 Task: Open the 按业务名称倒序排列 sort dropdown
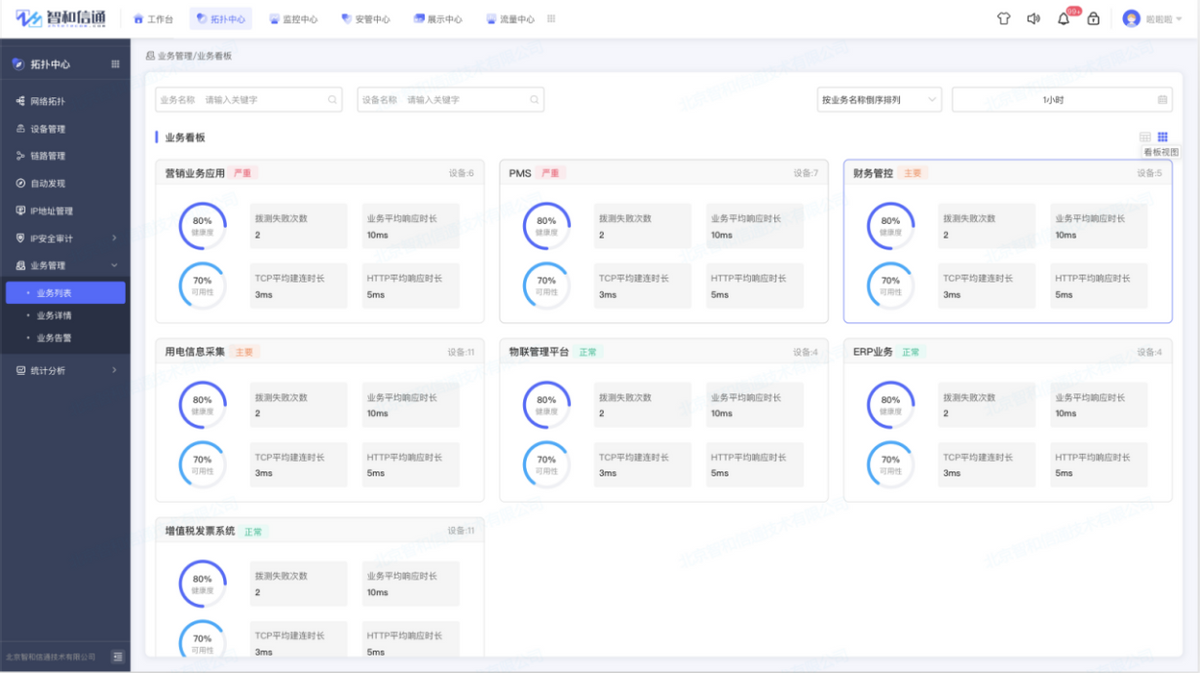pos(880,100)
